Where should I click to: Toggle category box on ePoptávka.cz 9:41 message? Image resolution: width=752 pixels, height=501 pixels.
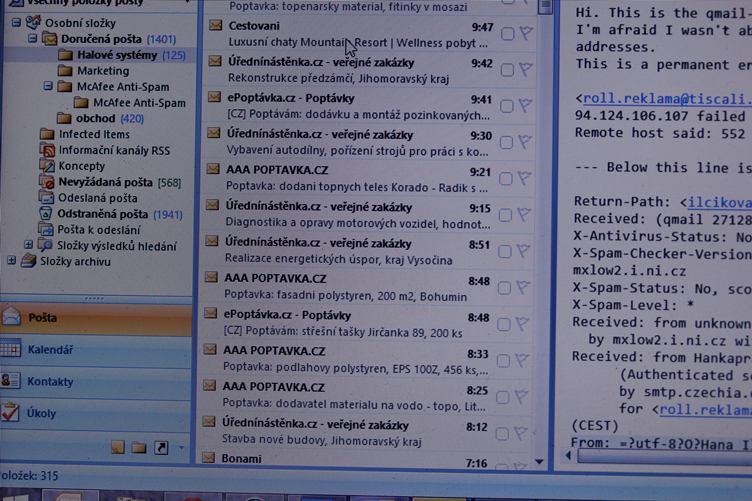tap(506, 106)
